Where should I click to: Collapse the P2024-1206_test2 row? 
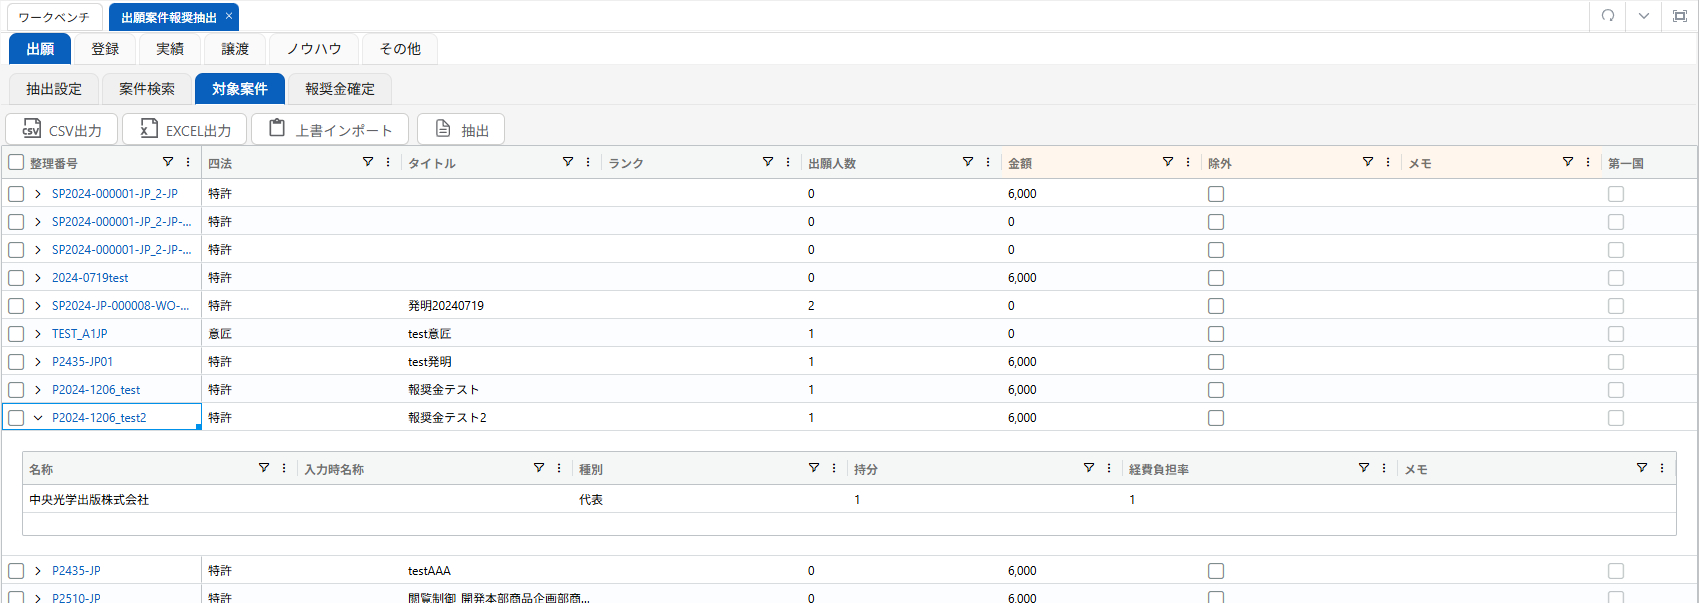pos(38,418)
